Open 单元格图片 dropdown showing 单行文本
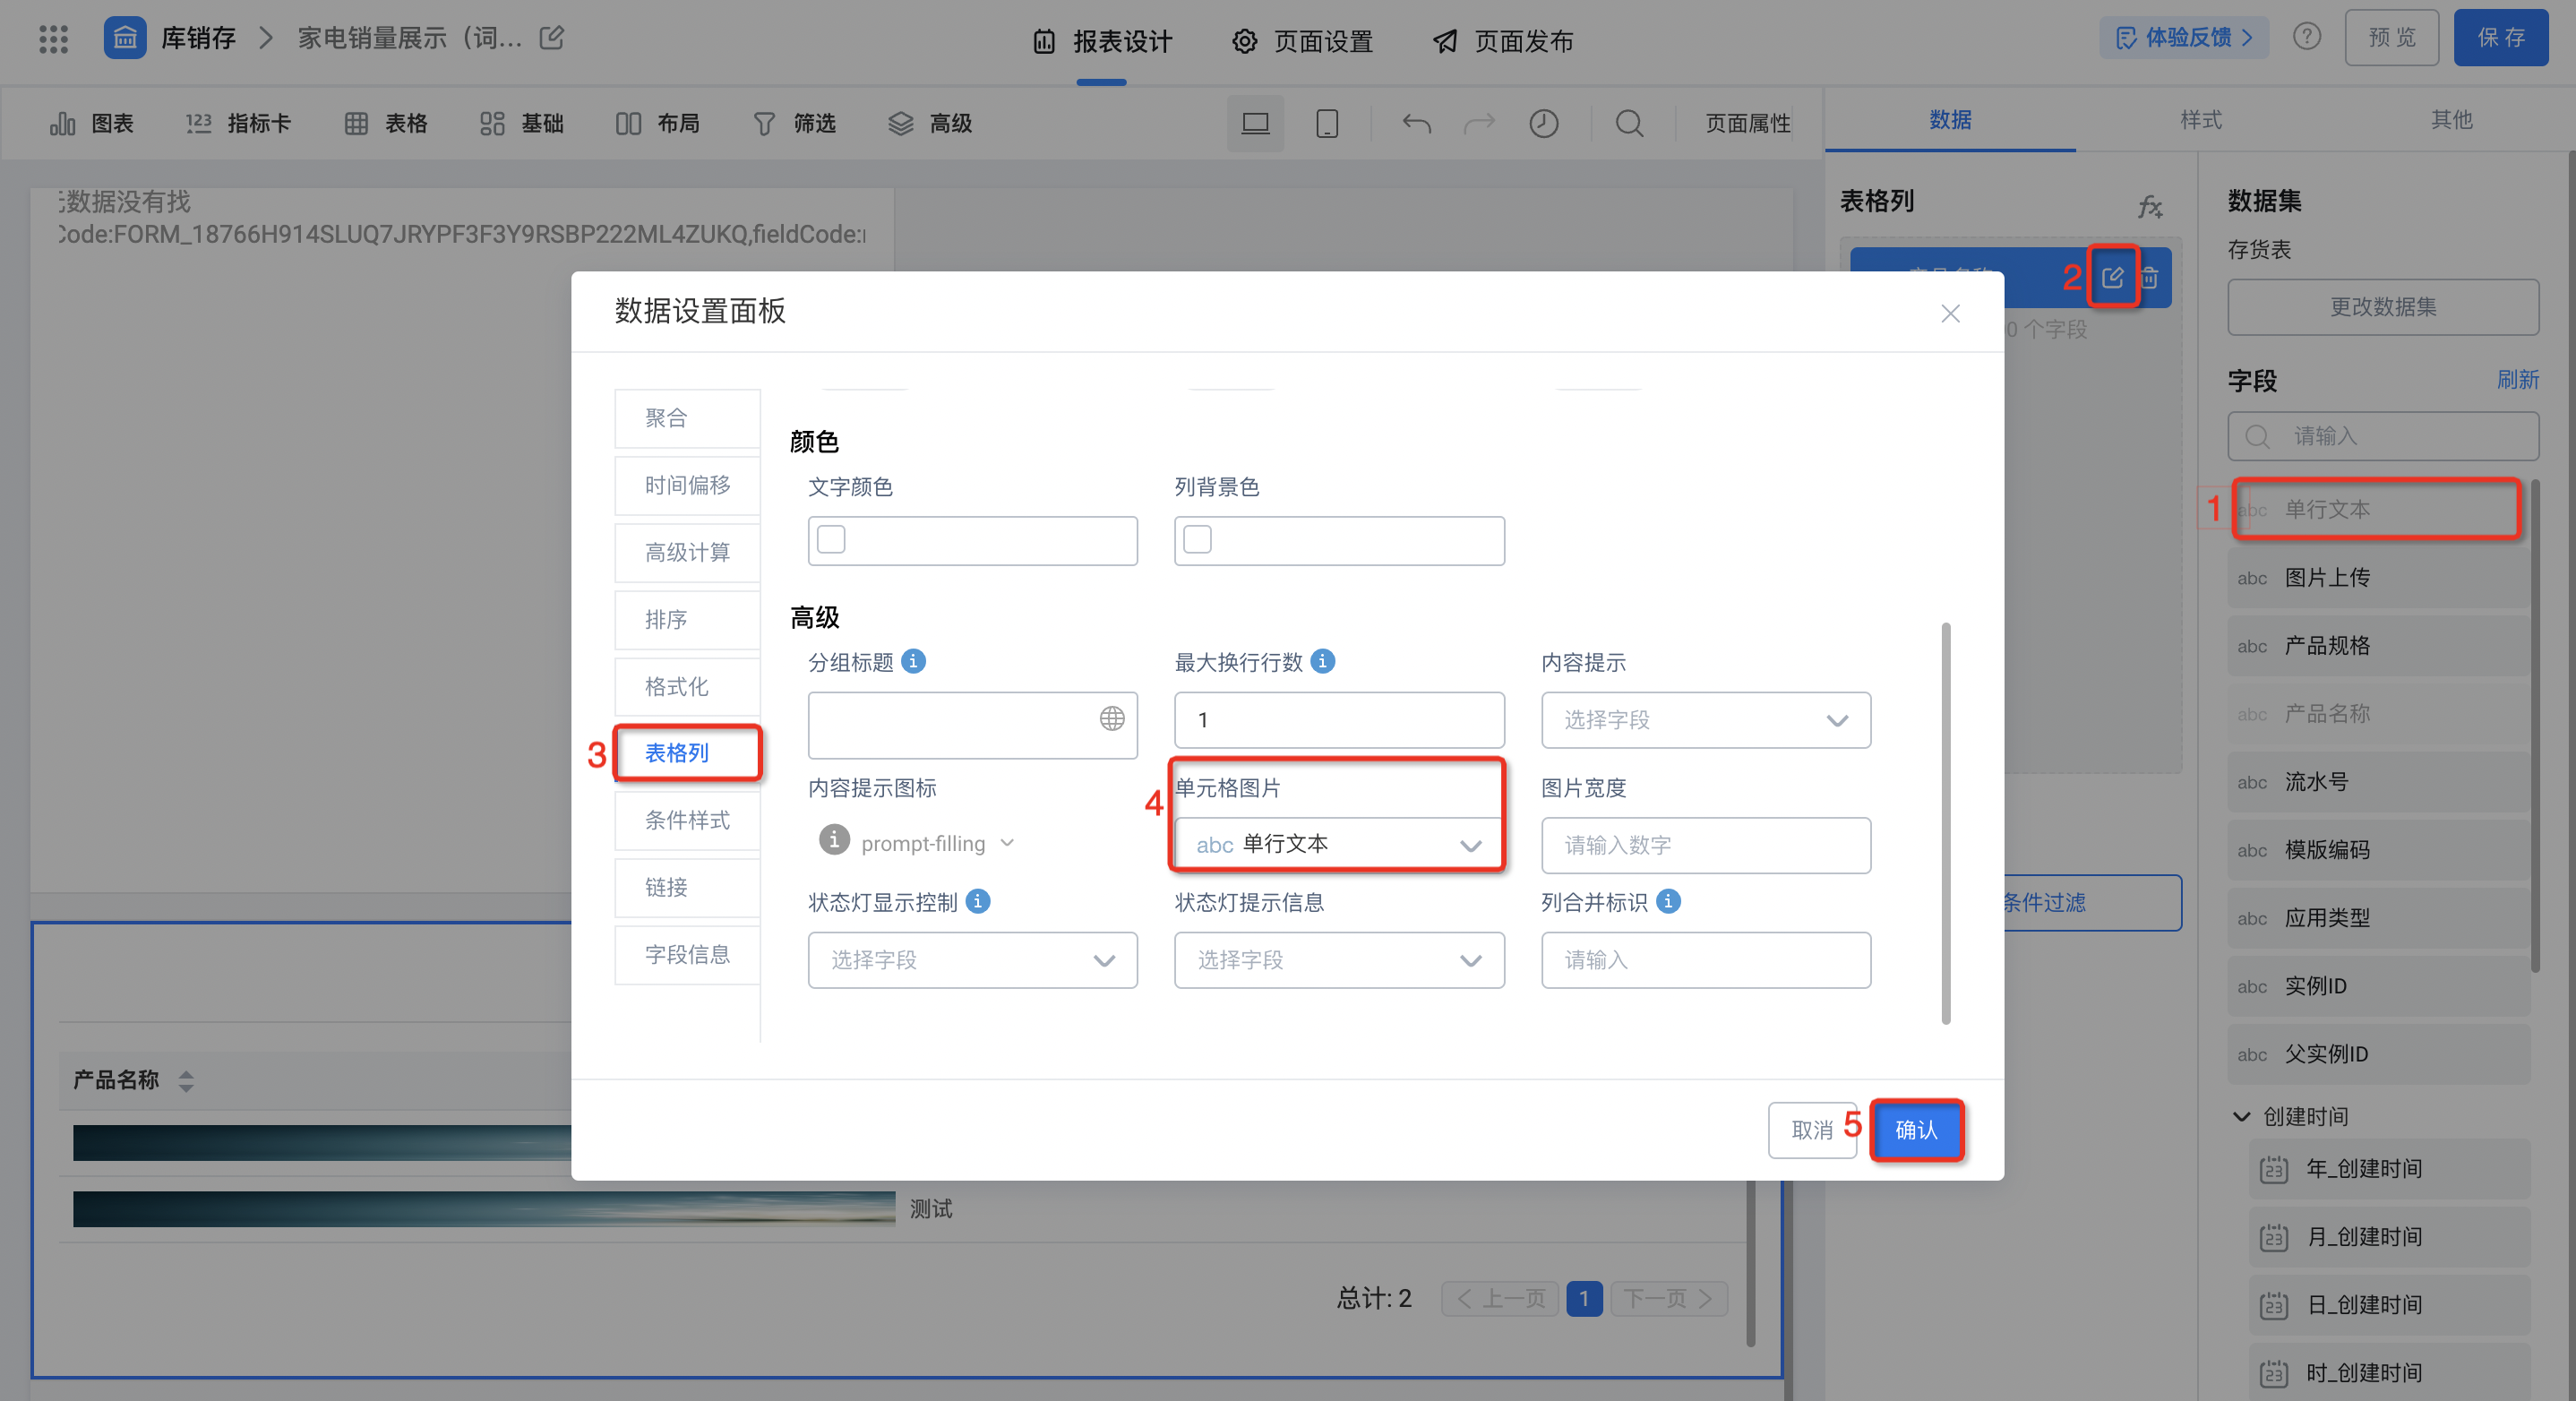Screen dimensions: 2576x1401 [1339, 845]
